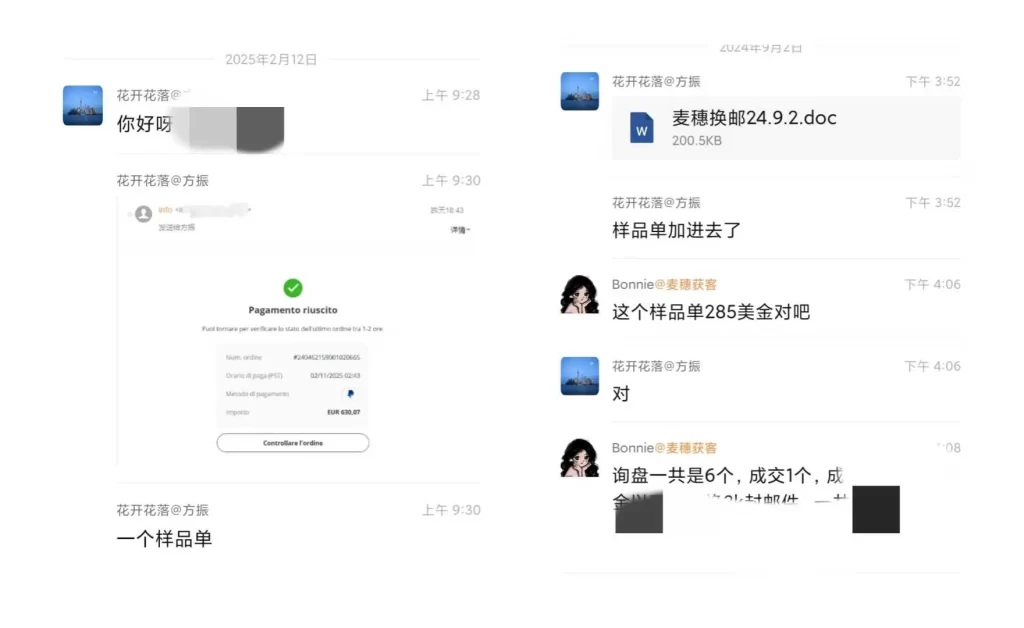The height and width of the screenshot is (628, 1024).
Task: Expand the 详情 details dropdown in the email
Action: tap(459, 231)
